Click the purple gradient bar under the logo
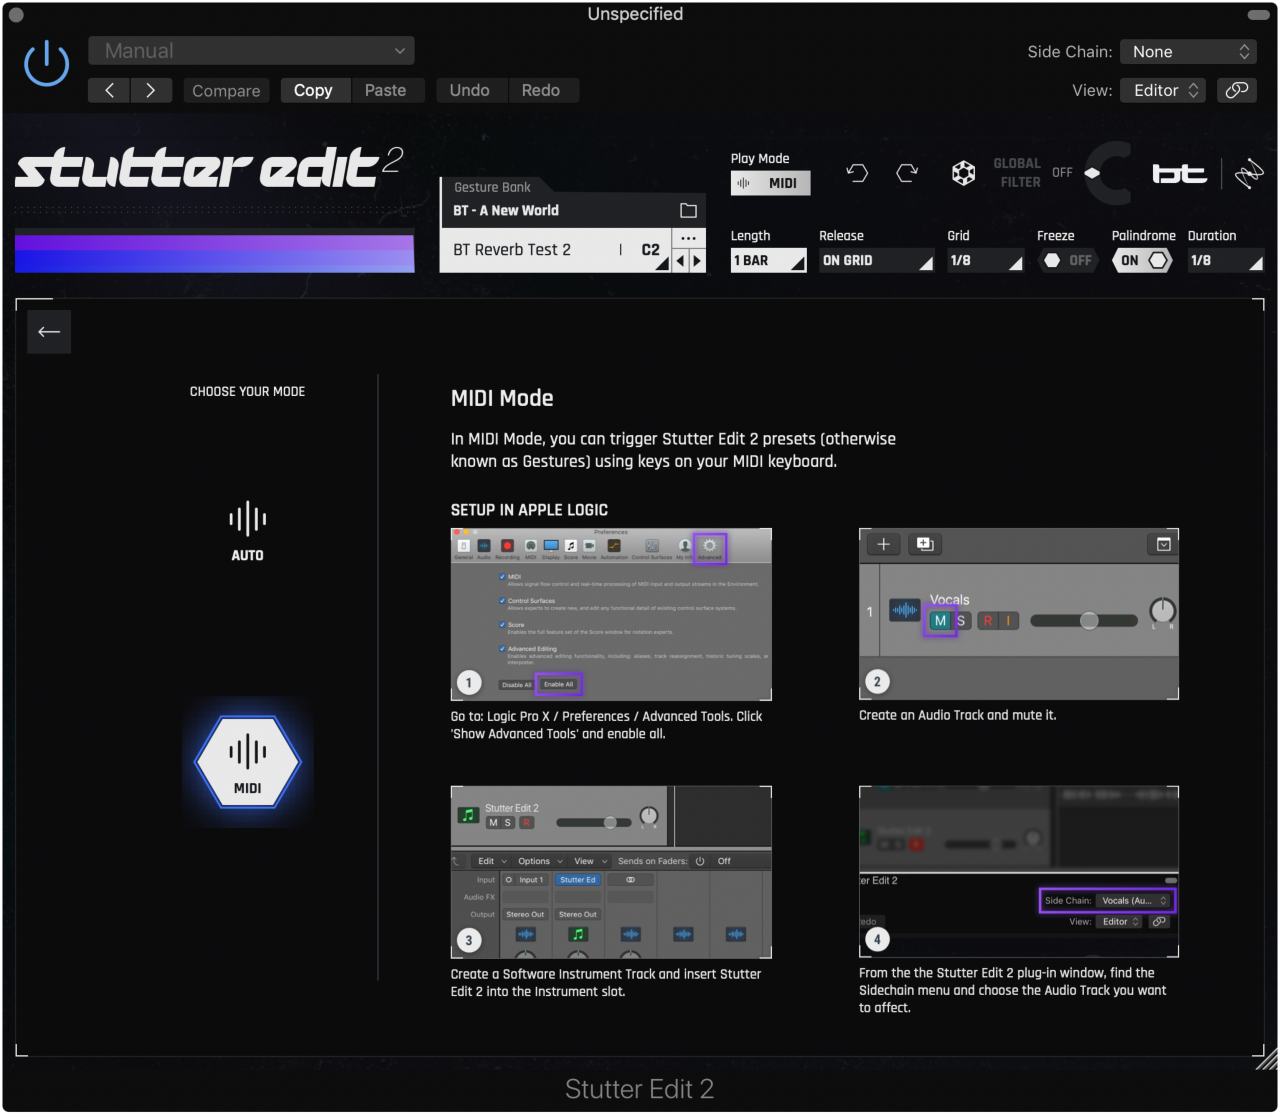The image size is (1280, 1115). [213, 253]
